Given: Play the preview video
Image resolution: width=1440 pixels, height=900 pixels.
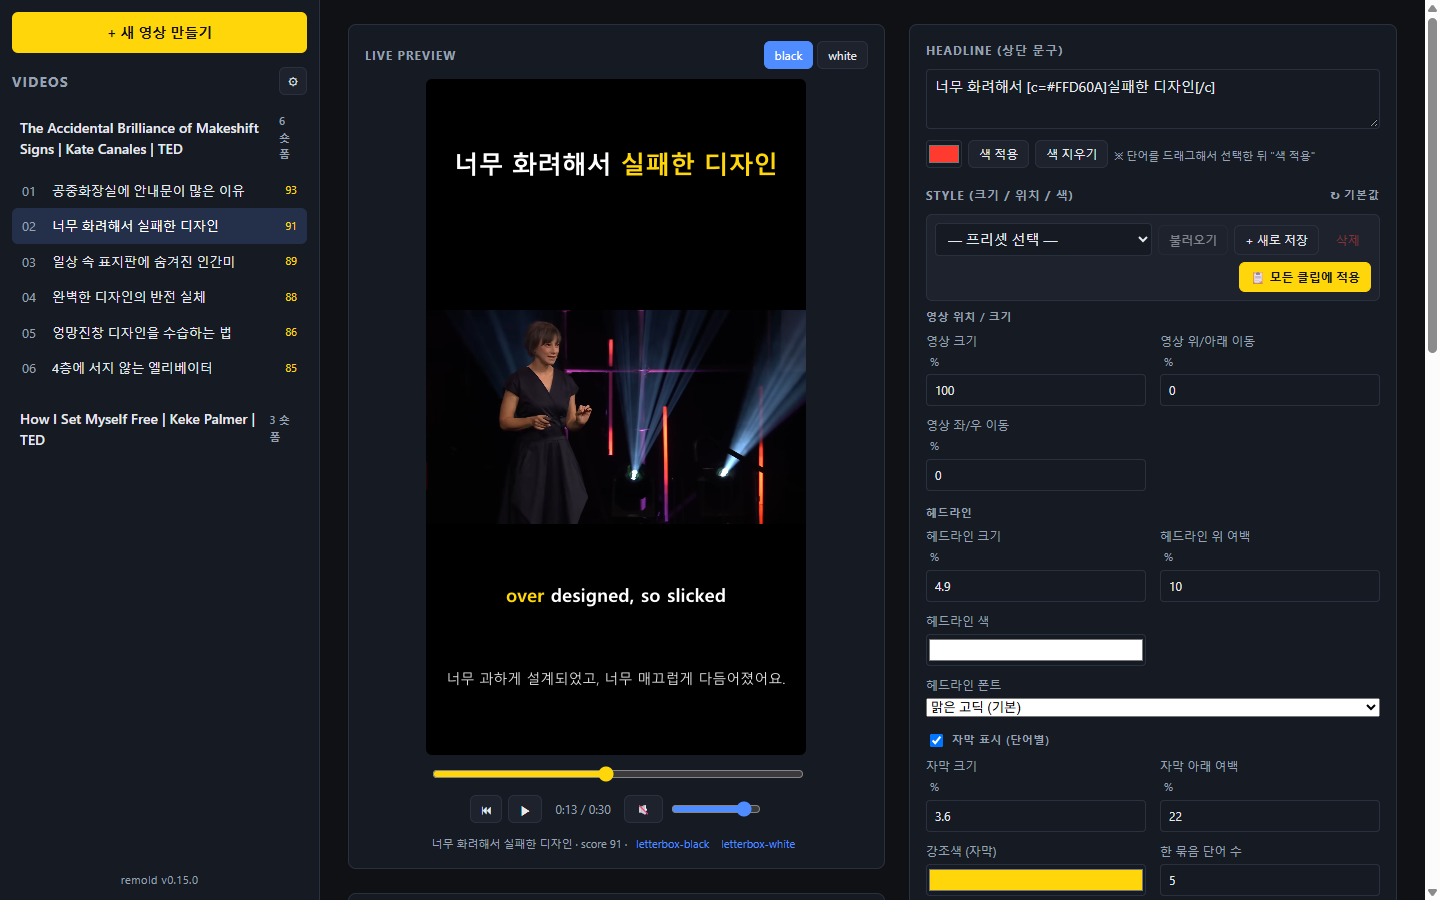Looking at the screenshot, I should (525, 810).
